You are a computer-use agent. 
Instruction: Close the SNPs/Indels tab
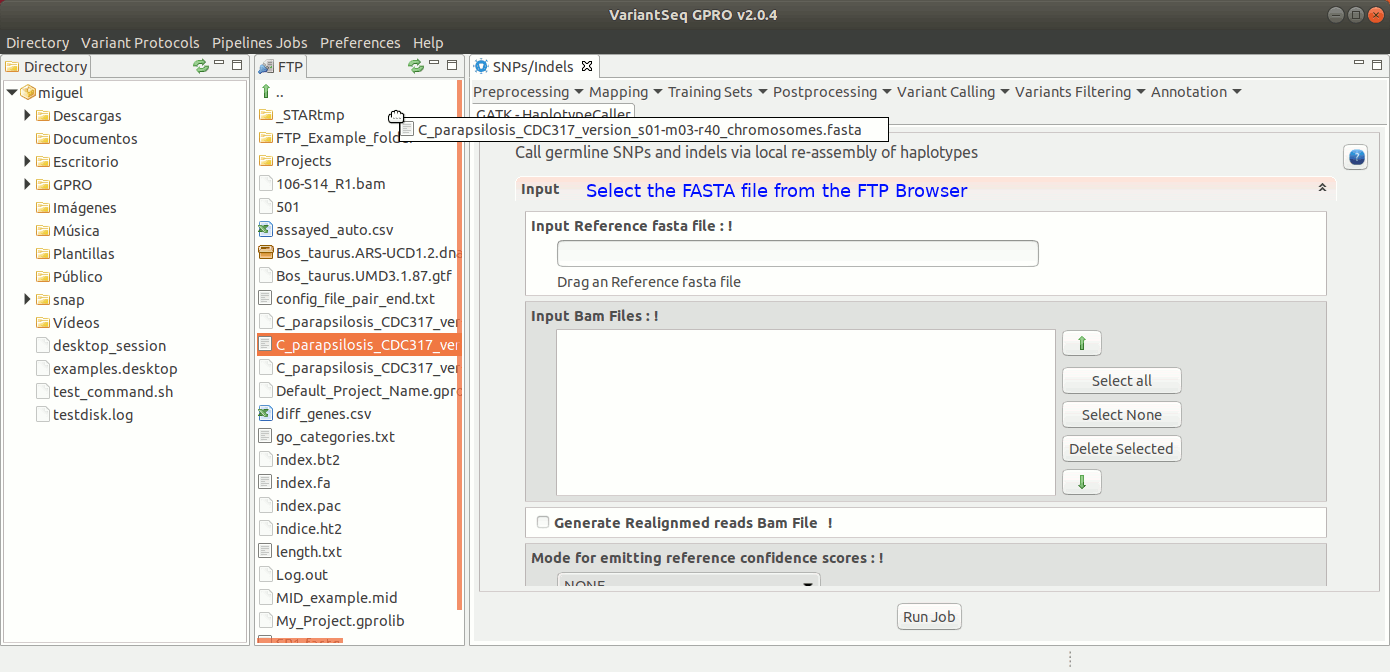(587, 67)
